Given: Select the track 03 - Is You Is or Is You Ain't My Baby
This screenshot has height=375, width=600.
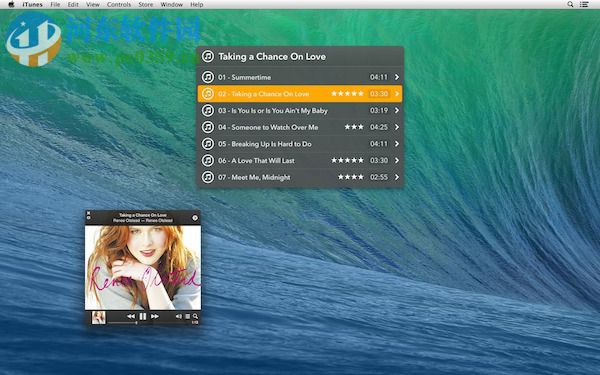Looking at the screenshot, I should point(300,111).
